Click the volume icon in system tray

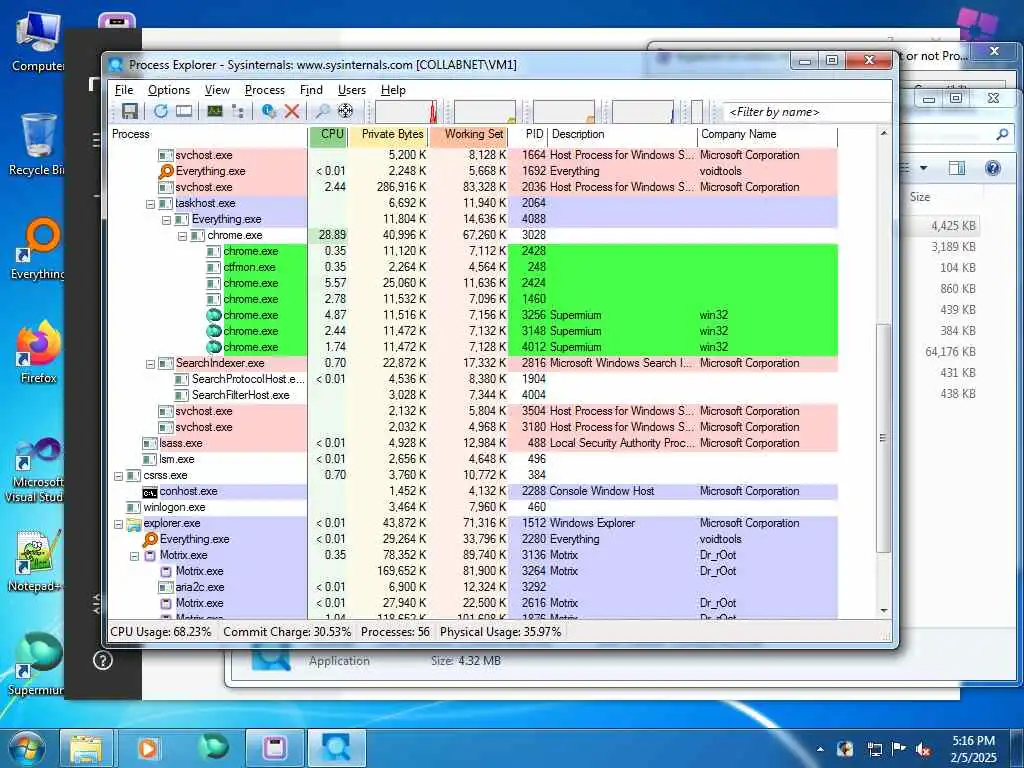click(x=923, y=750)
